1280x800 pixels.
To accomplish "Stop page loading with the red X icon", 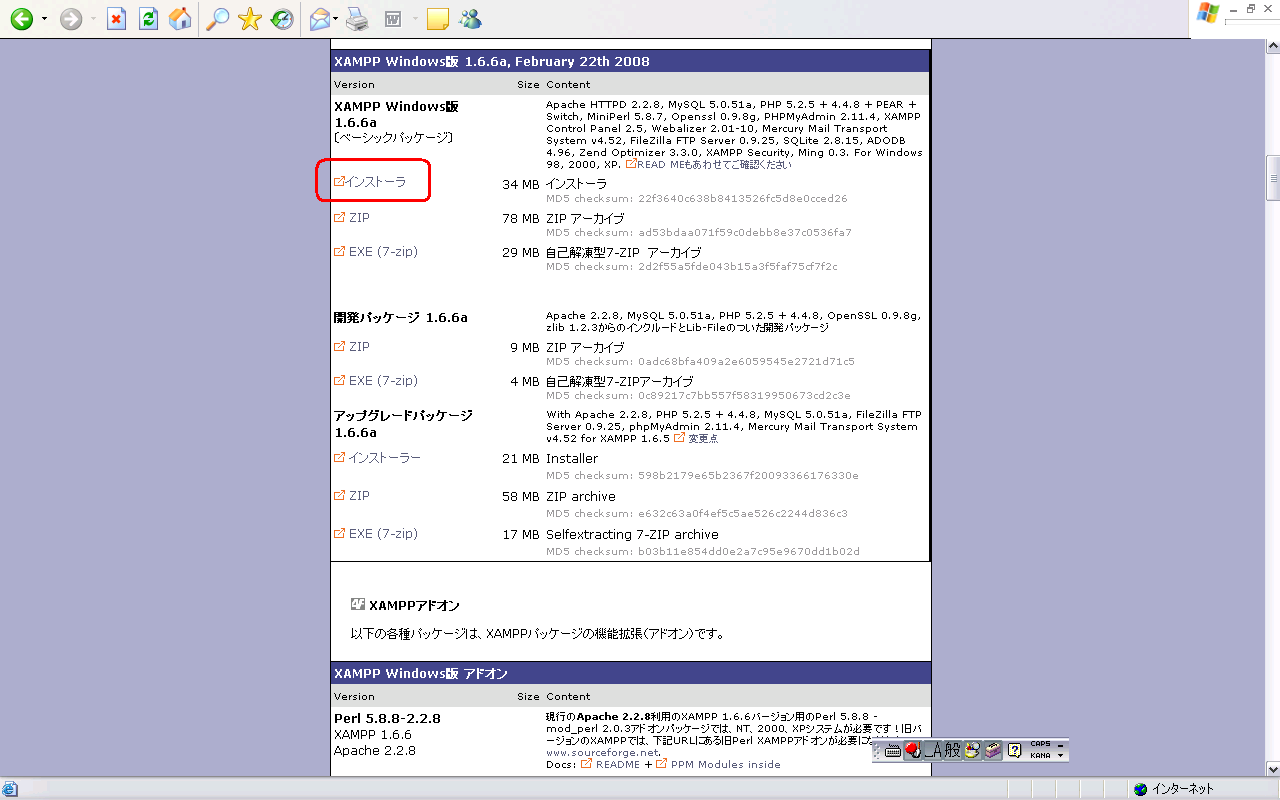I will click(117, 19).
